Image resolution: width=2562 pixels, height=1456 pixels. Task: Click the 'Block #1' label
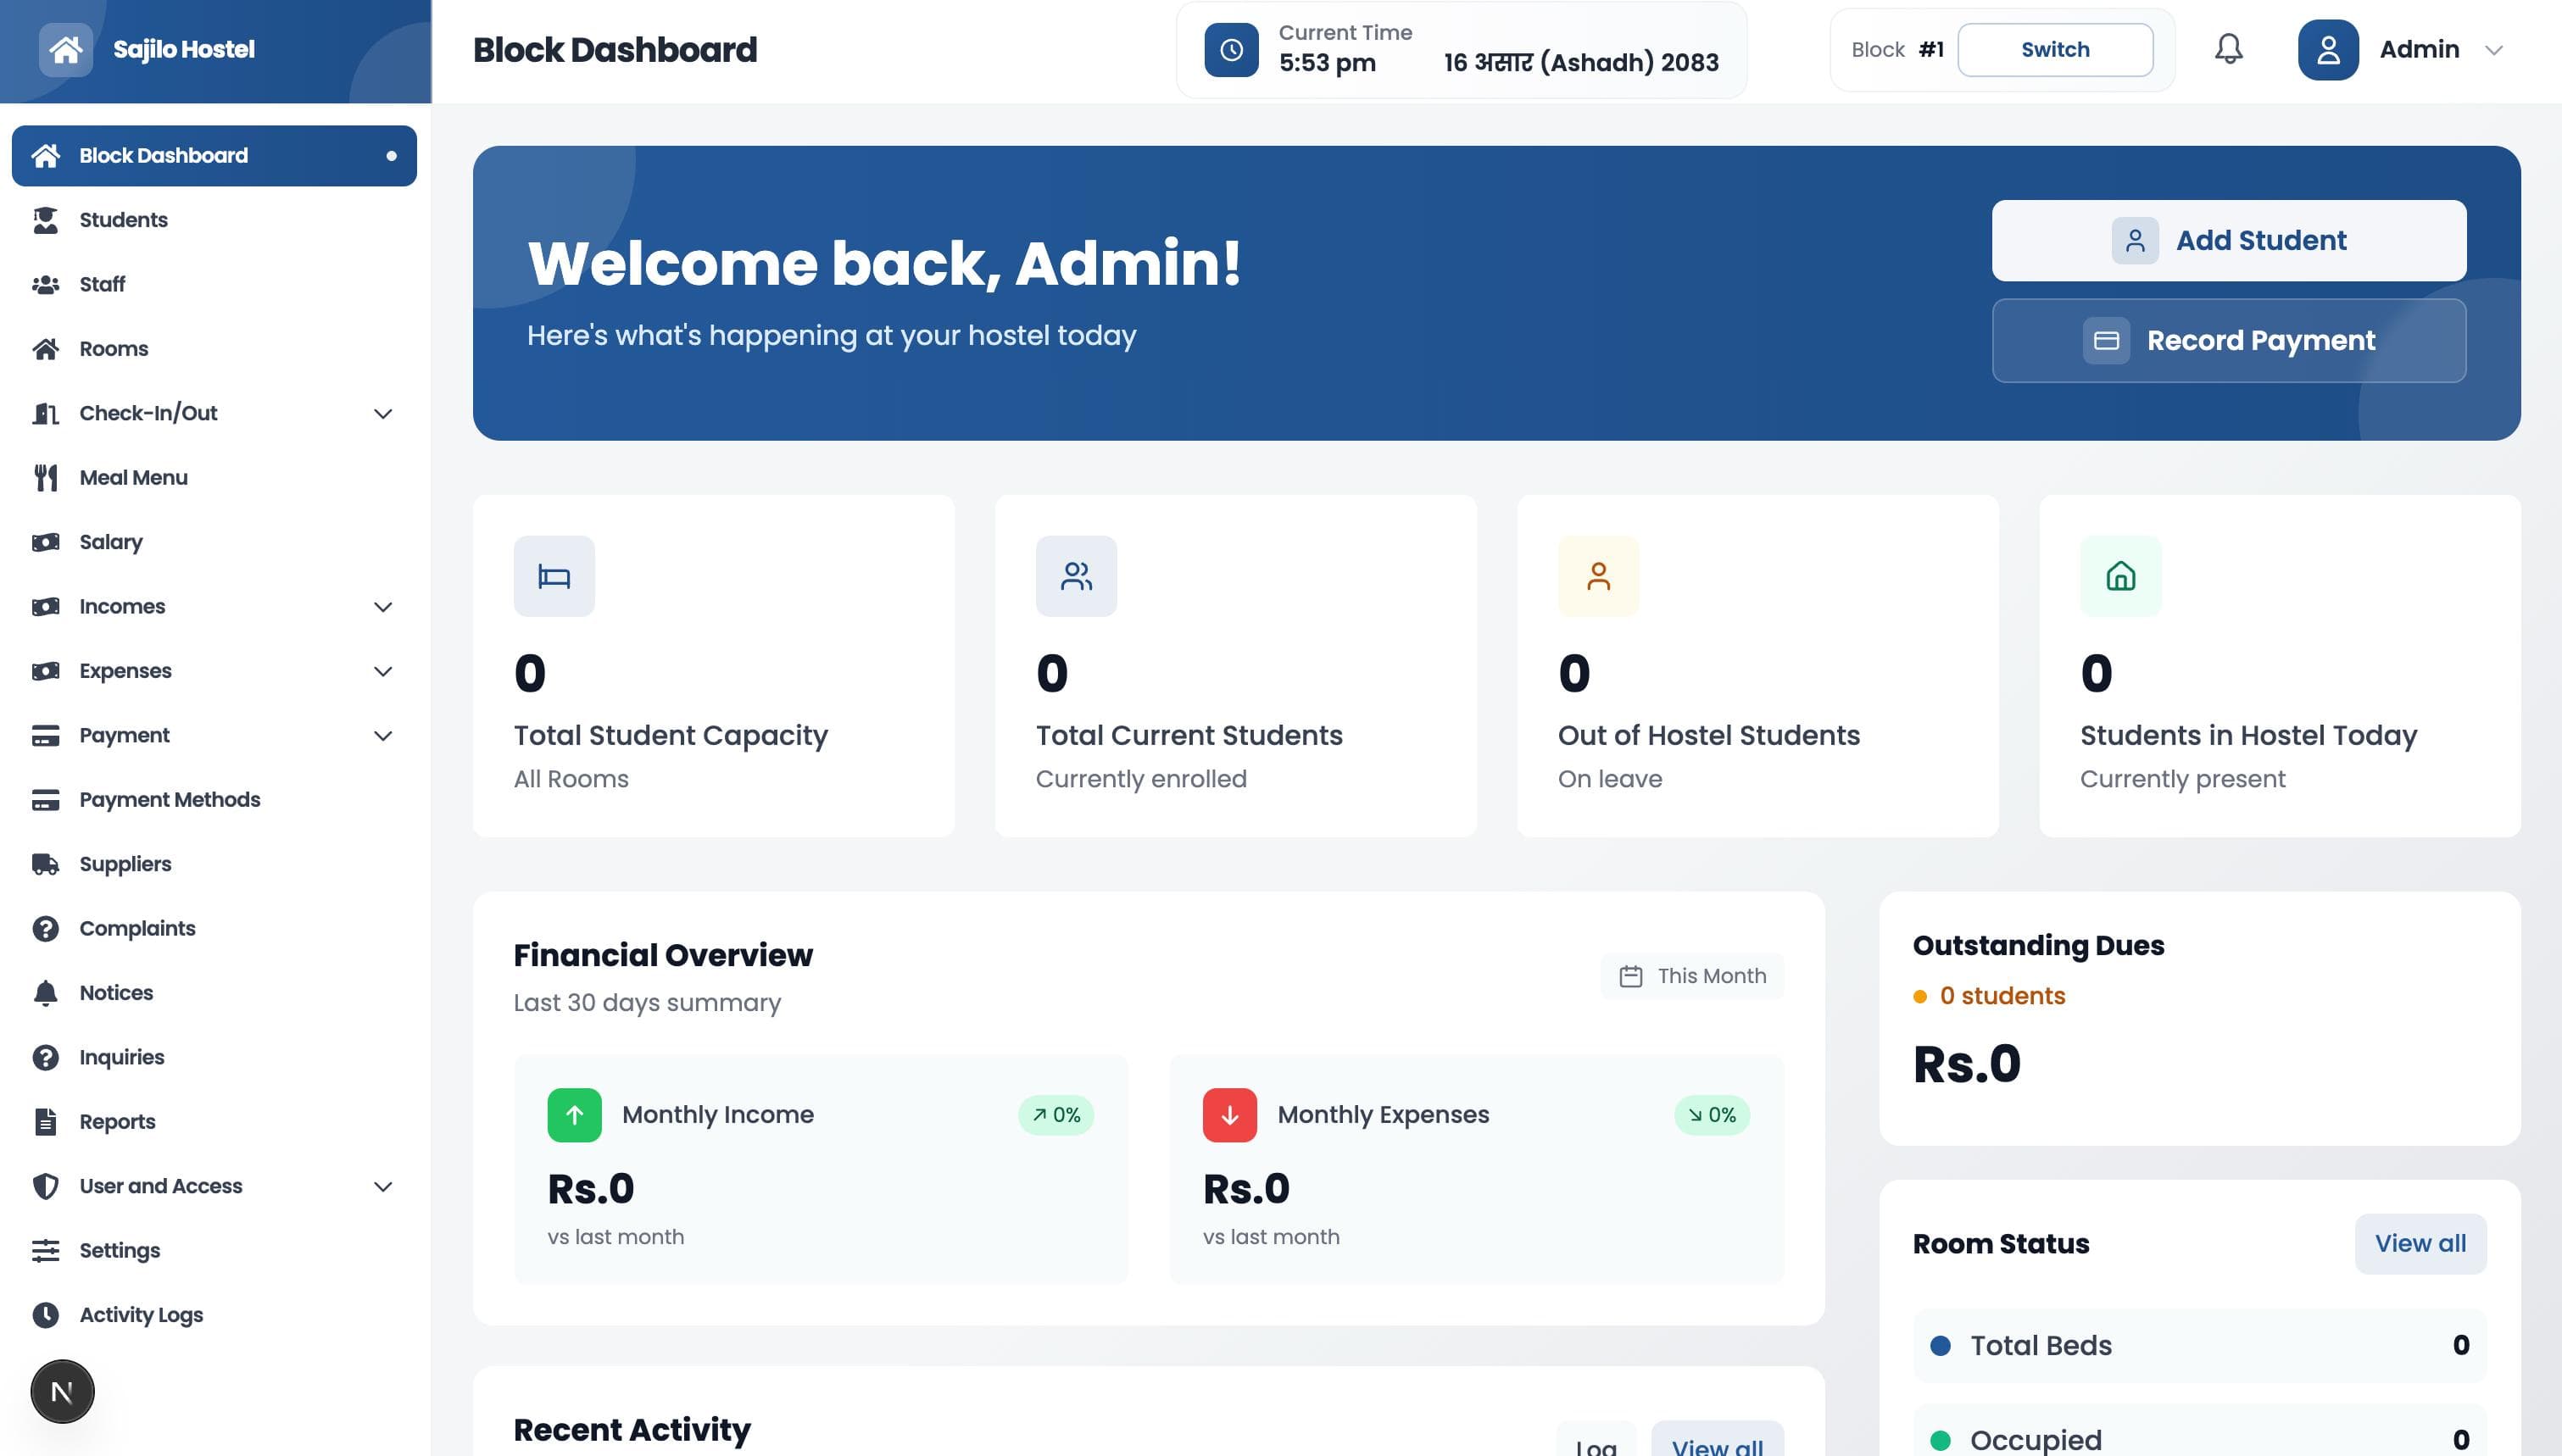point(1897,50)
